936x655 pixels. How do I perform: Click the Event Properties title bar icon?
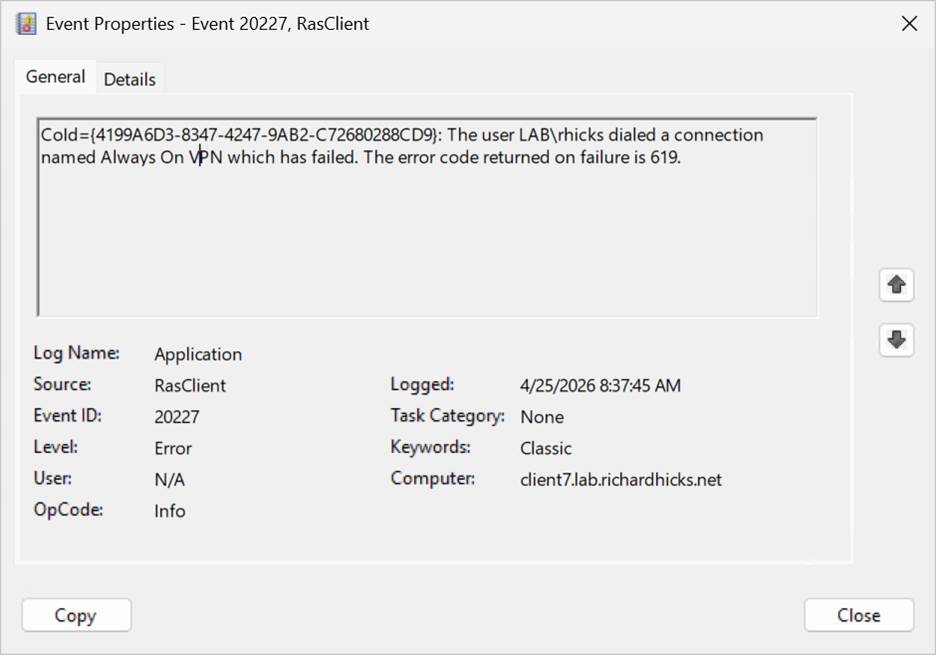coord(27,23)
